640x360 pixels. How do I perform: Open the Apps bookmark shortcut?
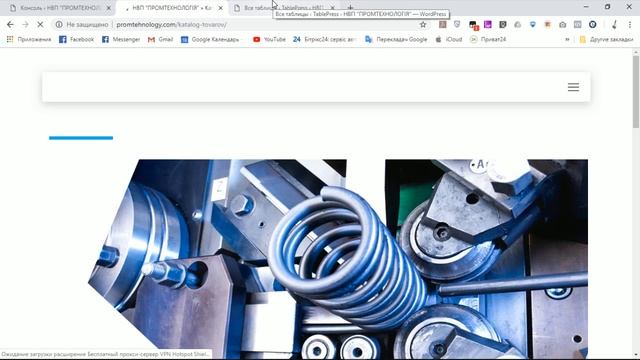29,39
